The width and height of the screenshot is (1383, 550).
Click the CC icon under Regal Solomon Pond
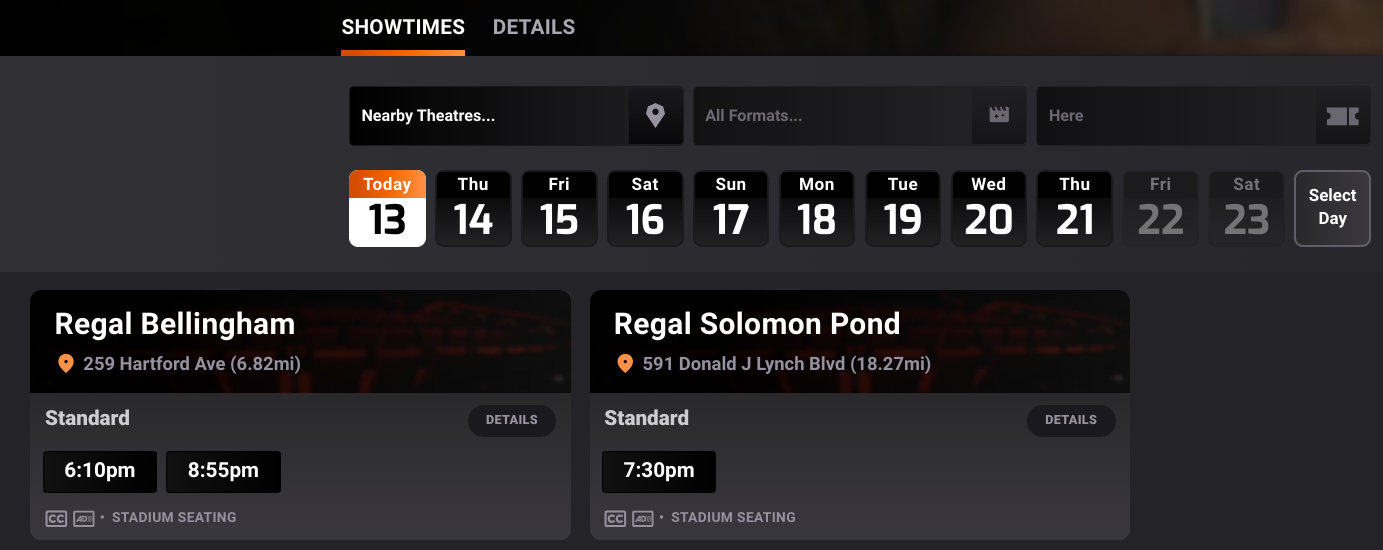coord(615,518)
